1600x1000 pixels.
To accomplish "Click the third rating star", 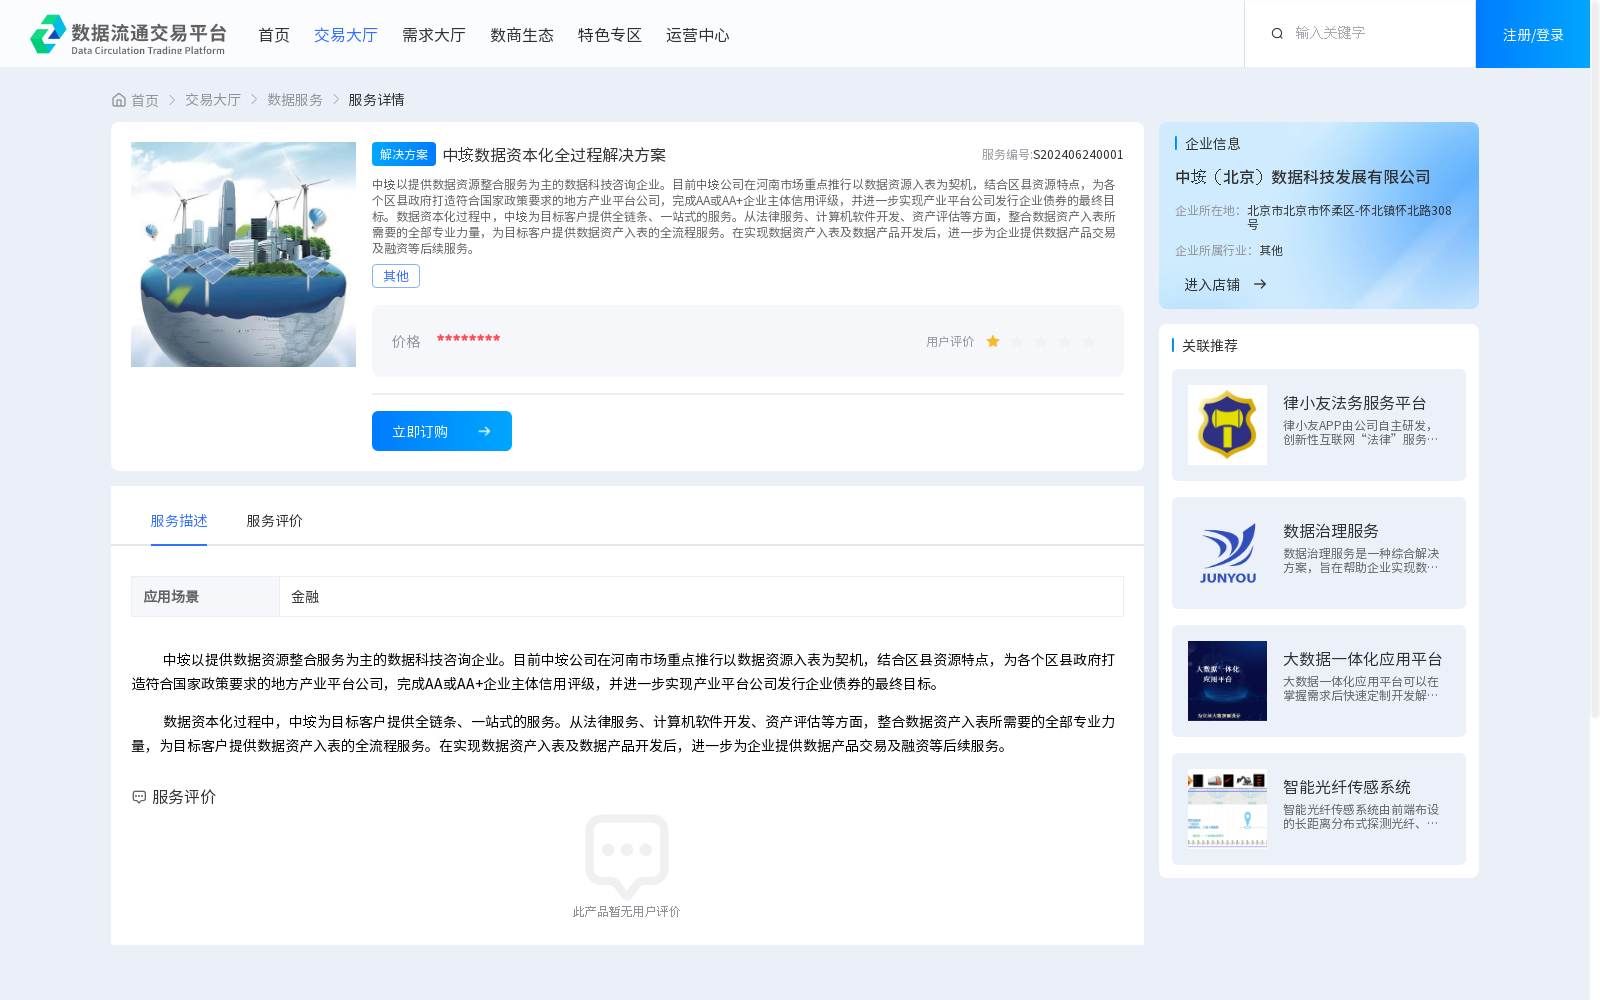I will (x=1041, y=341).
